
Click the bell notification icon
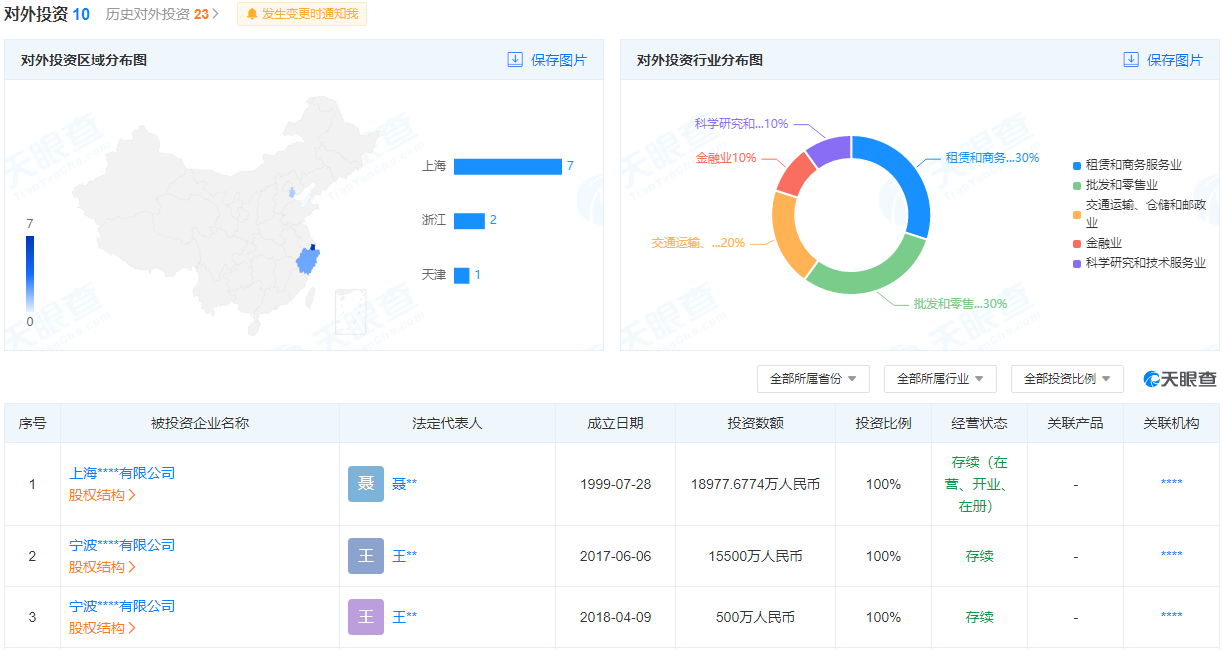pyautogui.click(x=252, y=14)
